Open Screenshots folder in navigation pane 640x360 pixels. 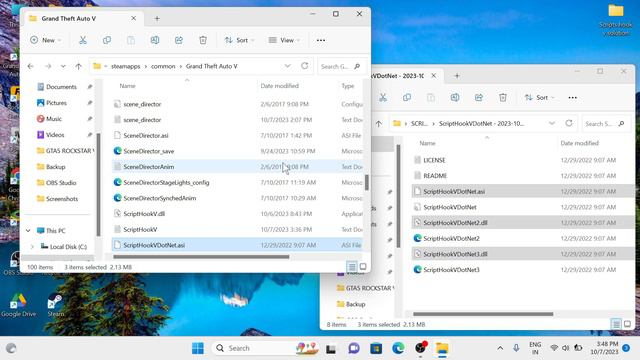(x=62, y=199)
